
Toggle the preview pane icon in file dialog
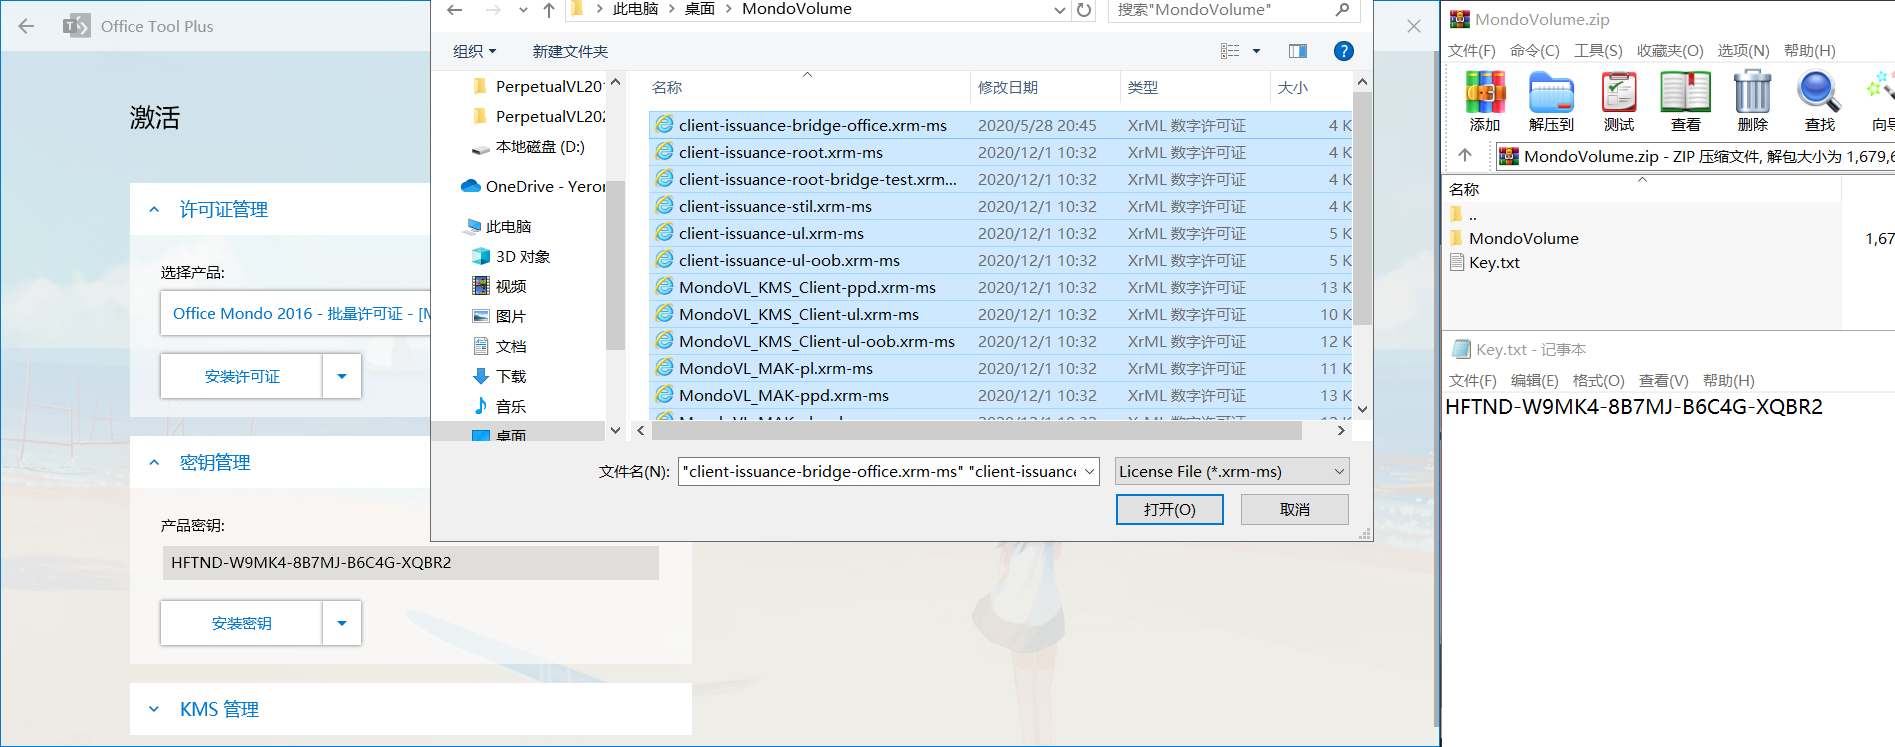coord(1298,51)
